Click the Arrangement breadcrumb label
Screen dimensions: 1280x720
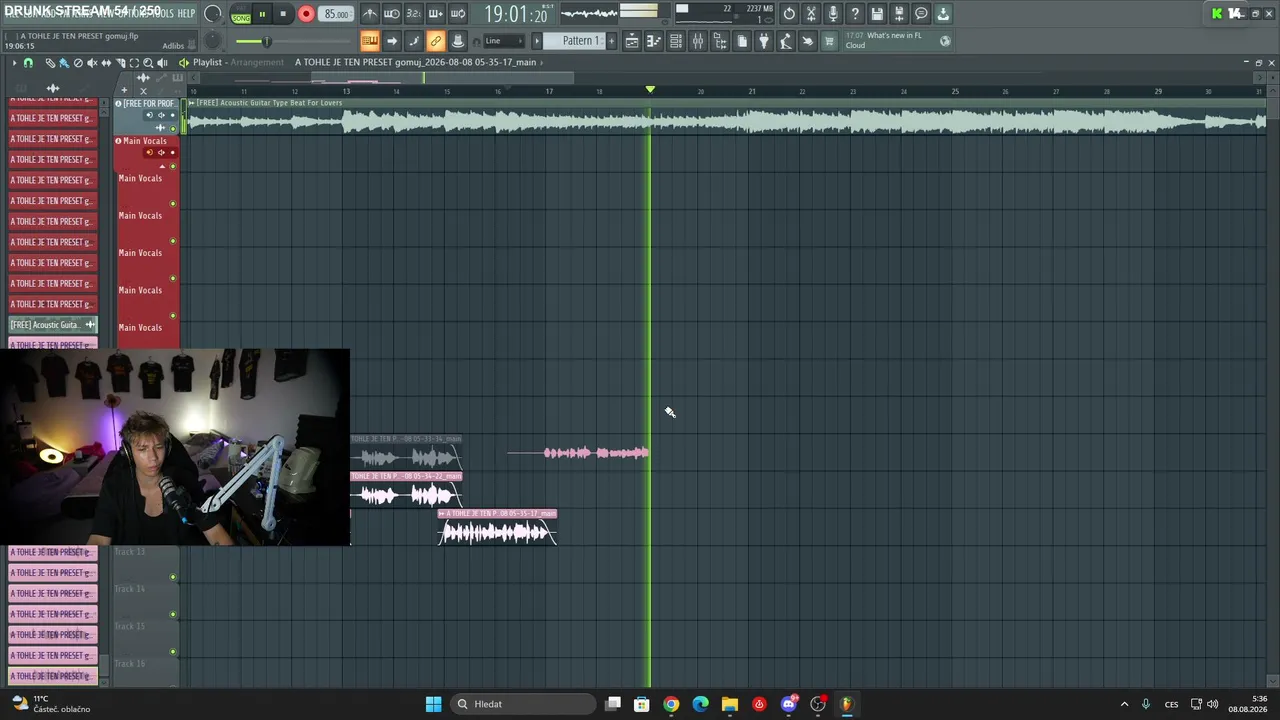[x=257, y=62]
